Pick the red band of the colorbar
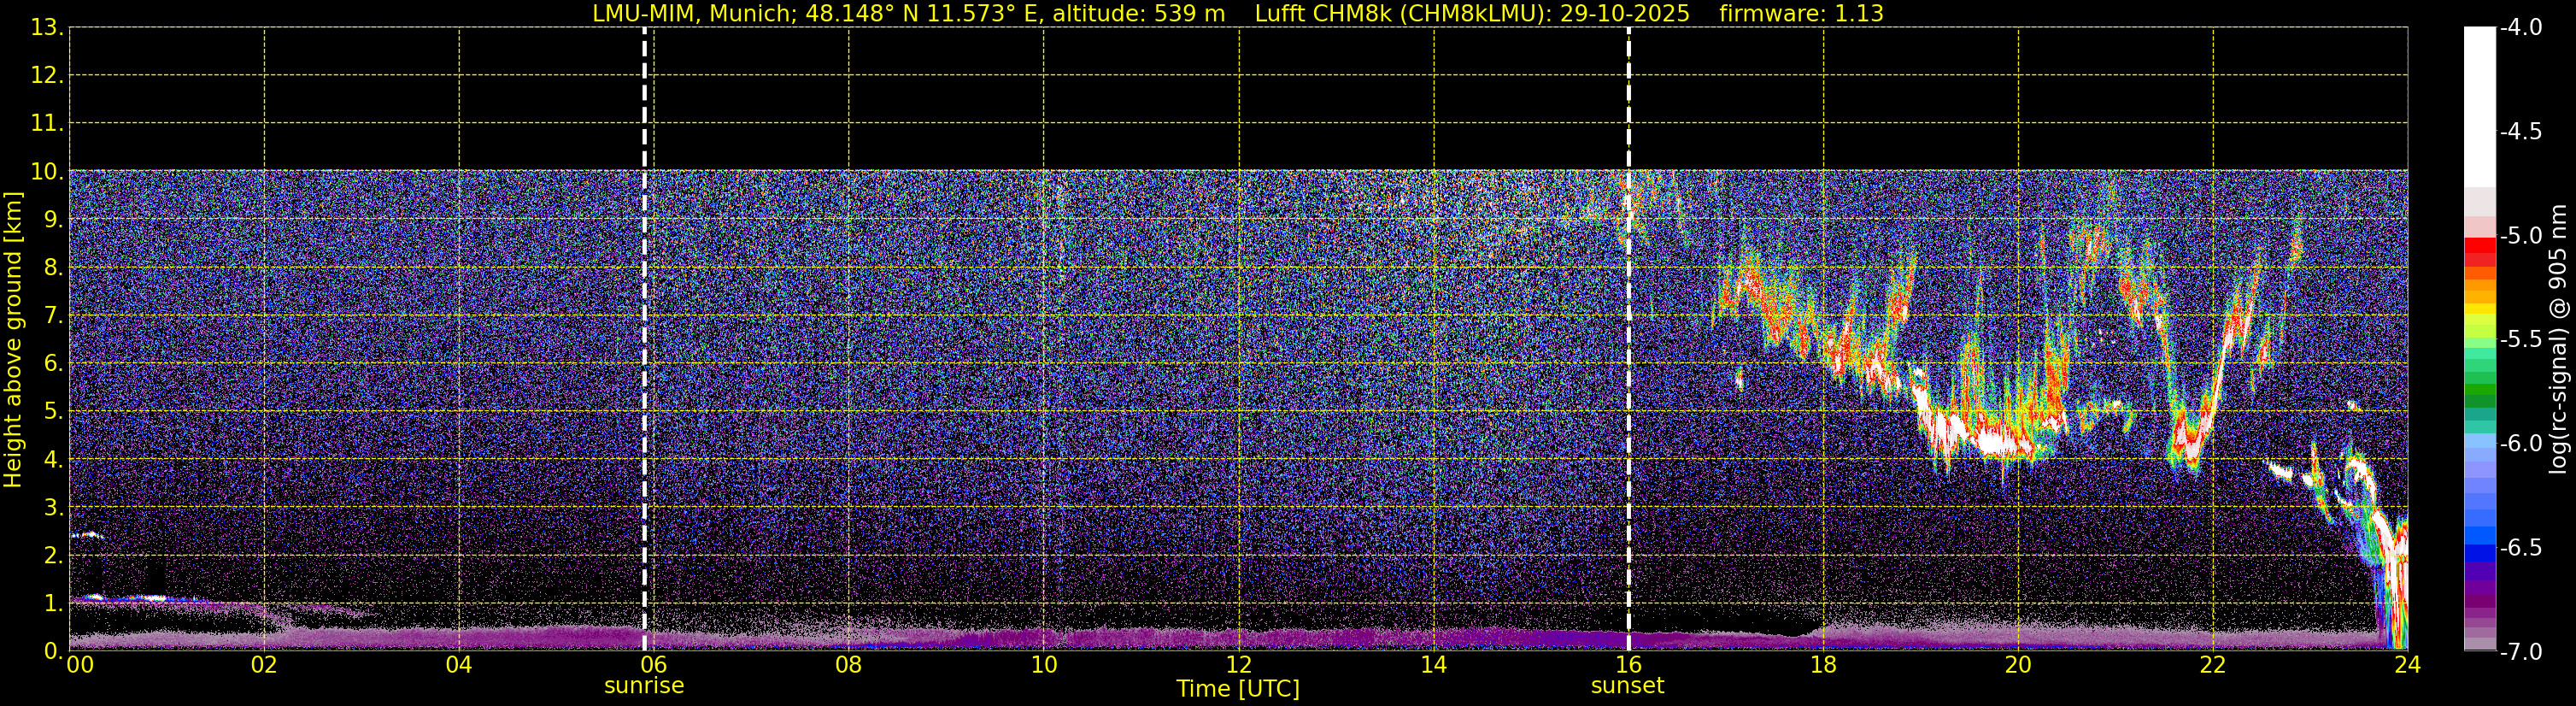The width and height of the screenshot is (2576, 706). tap(2480, 245)
